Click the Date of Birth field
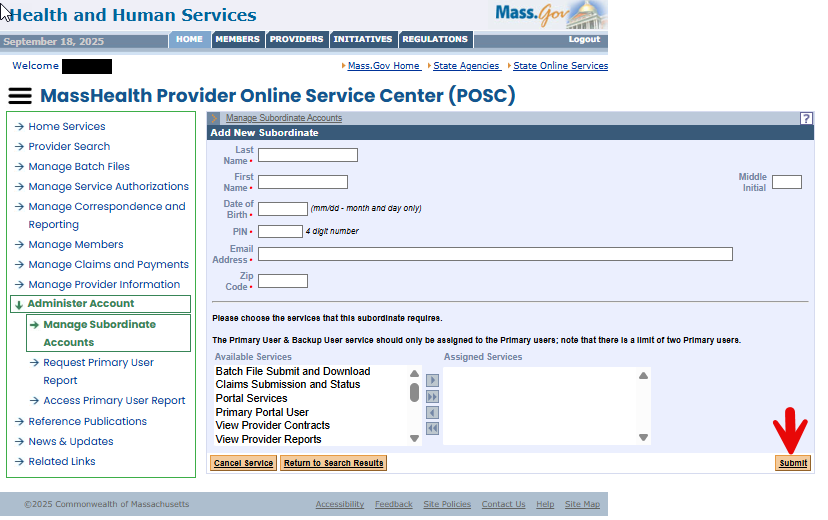The height and width of the screenshot is (520, 828). point(283,209)
